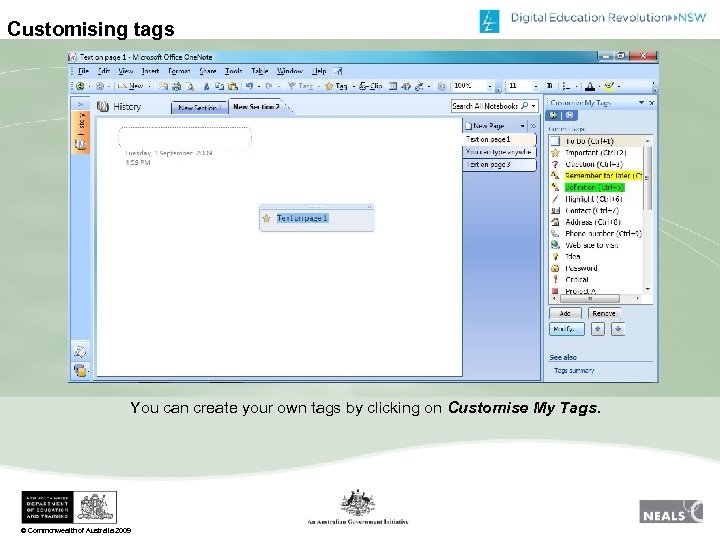Click the move tag up arrow button
The image size is (720, 540).
pyautogui.click(x=597, y=329)
